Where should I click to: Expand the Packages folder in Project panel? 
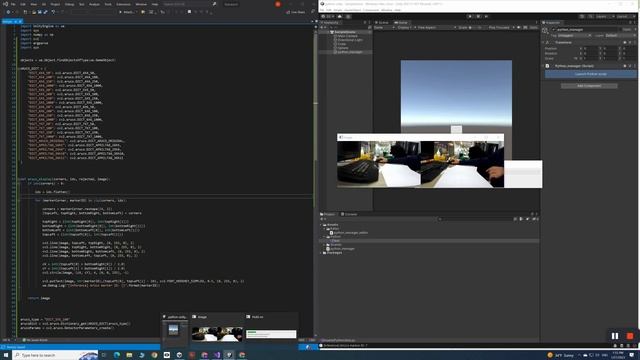coord(321,253)
